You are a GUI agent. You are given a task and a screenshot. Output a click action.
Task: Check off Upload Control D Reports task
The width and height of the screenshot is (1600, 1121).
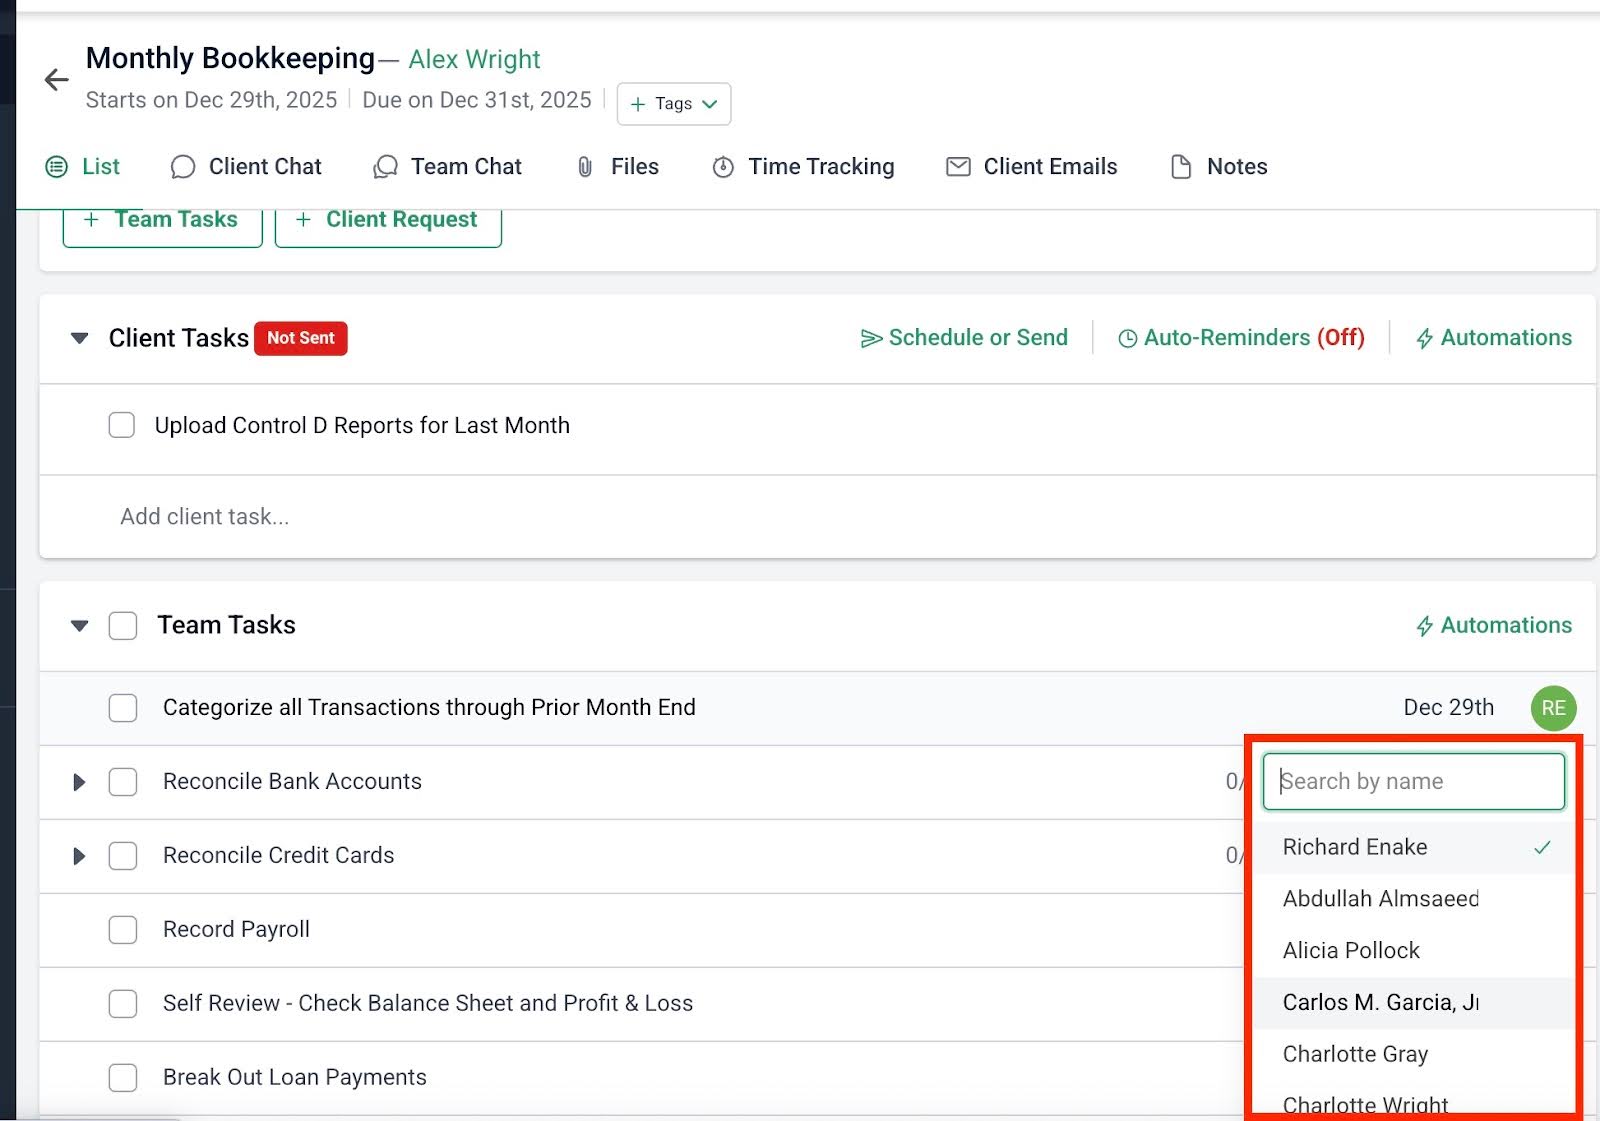[x=121, y=425]
